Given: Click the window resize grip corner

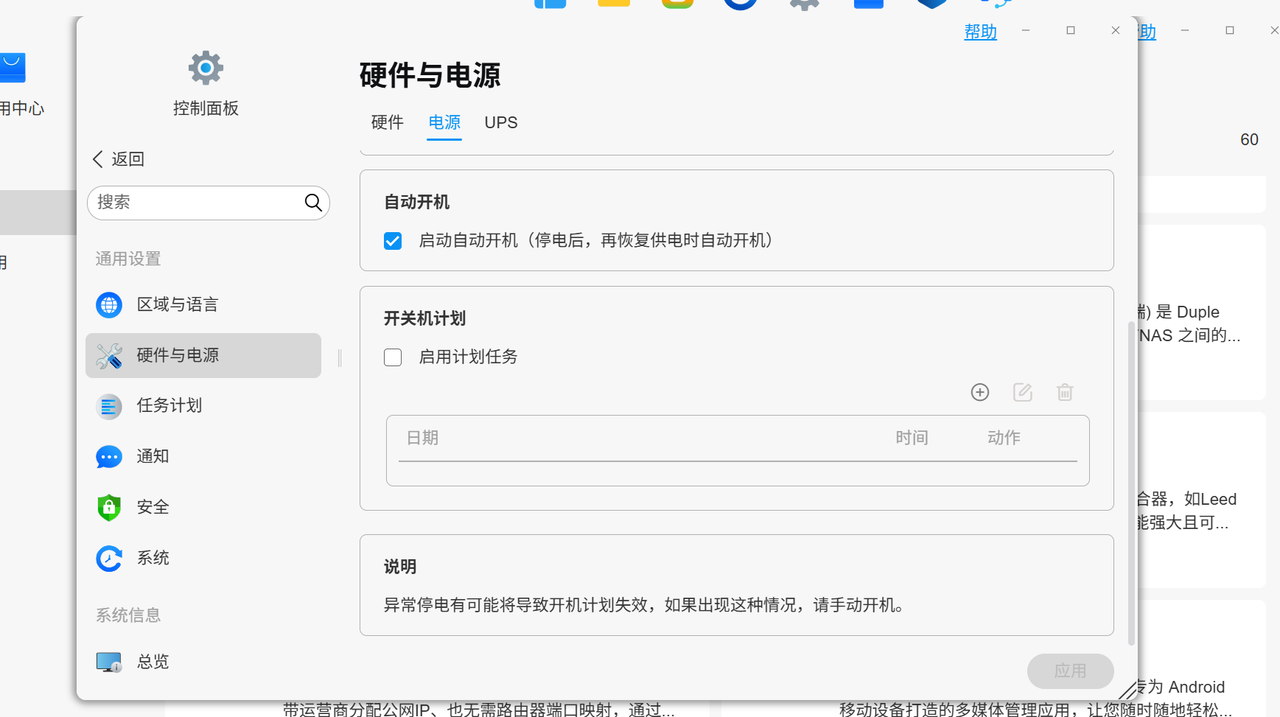Looking at the screenshot, I should tap(1127, 689).
